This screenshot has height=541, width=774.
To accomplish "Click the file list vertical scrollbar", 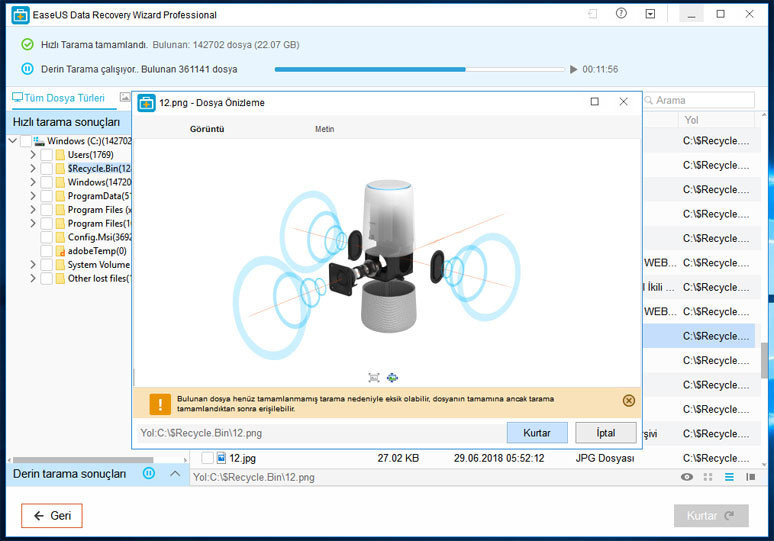I will (x=764, y=360).
